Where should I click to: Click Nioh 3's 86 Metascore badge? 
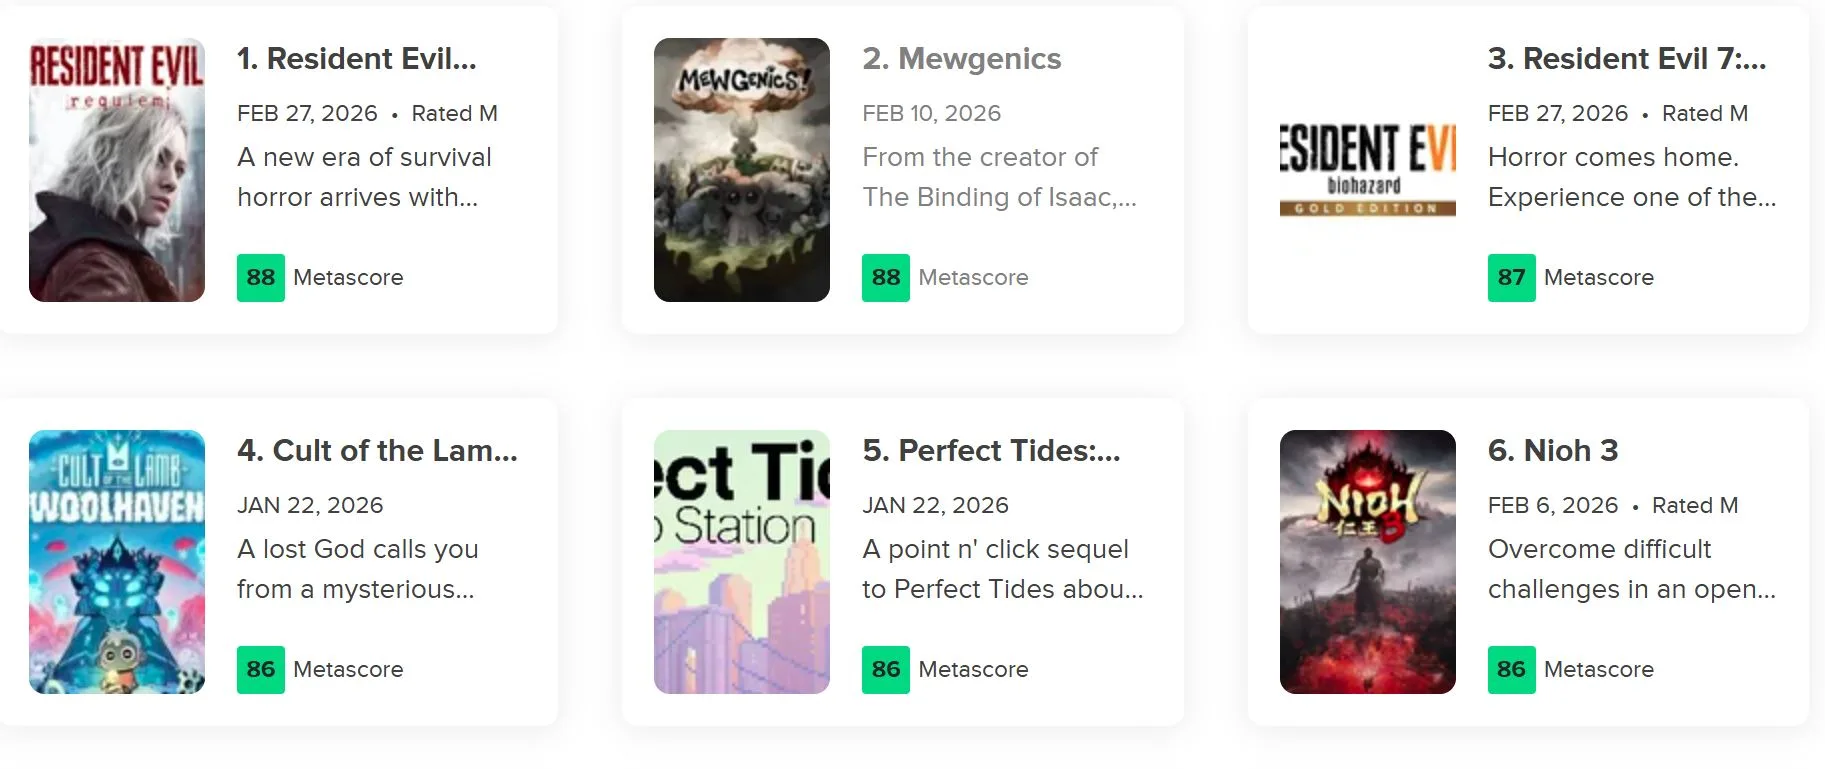point(1511,670)
